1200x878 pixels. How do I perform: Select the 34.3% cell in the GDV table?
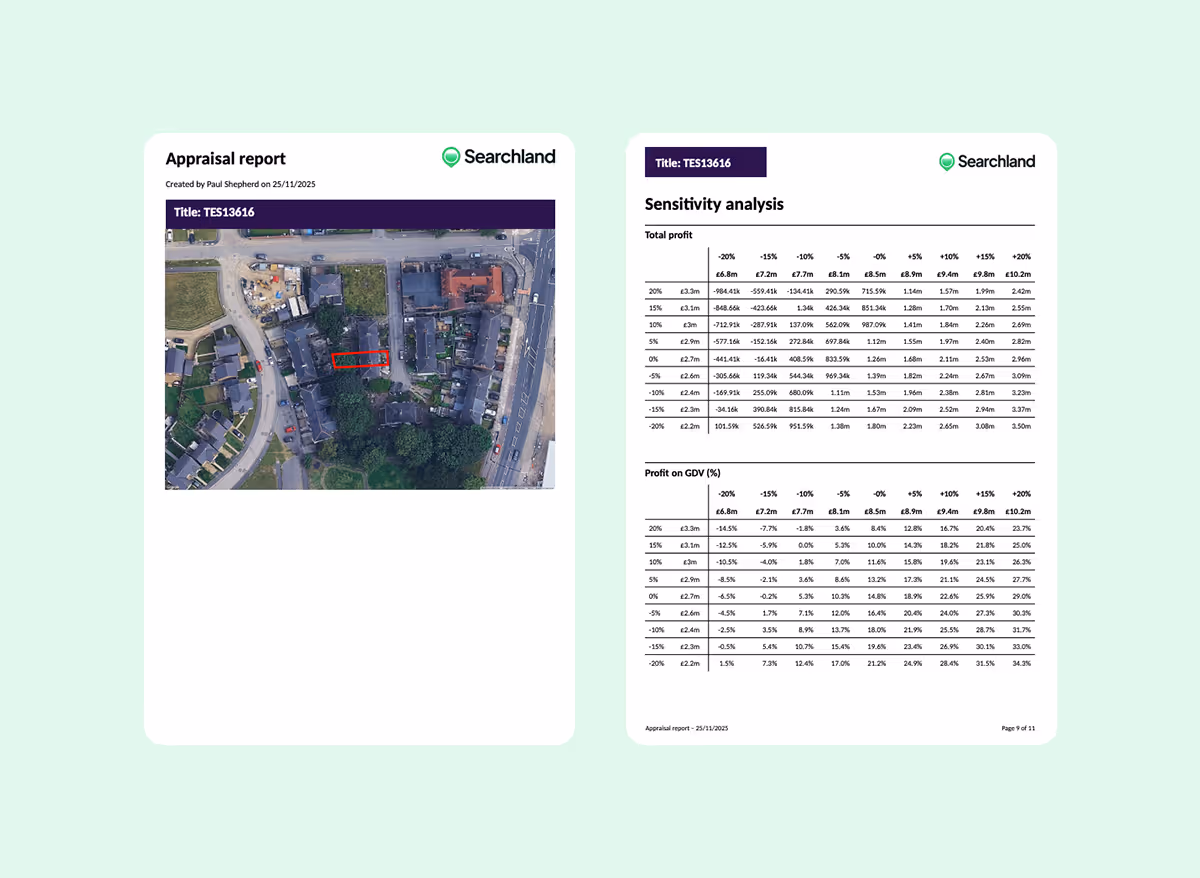(1020, 663)
